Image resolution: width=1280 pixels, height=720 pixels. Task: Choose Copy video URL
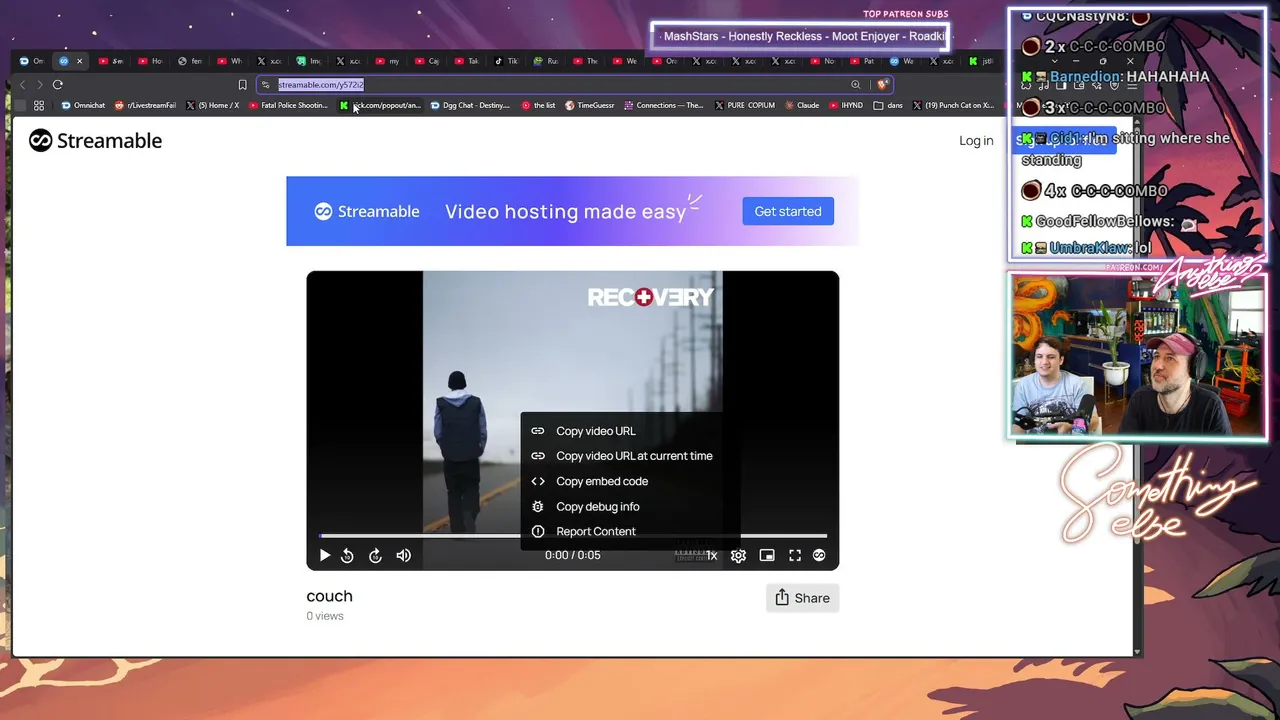point(630,431)
